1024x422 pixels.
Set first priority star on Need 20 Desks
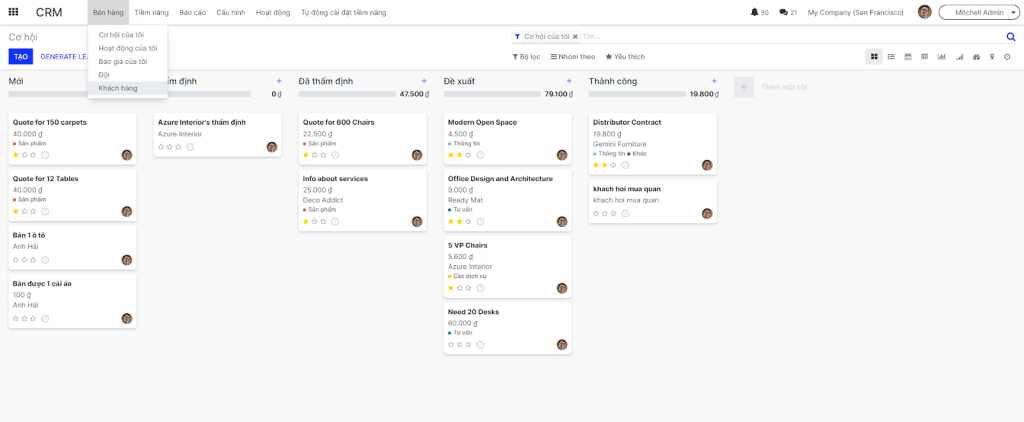tap(451, 344)
